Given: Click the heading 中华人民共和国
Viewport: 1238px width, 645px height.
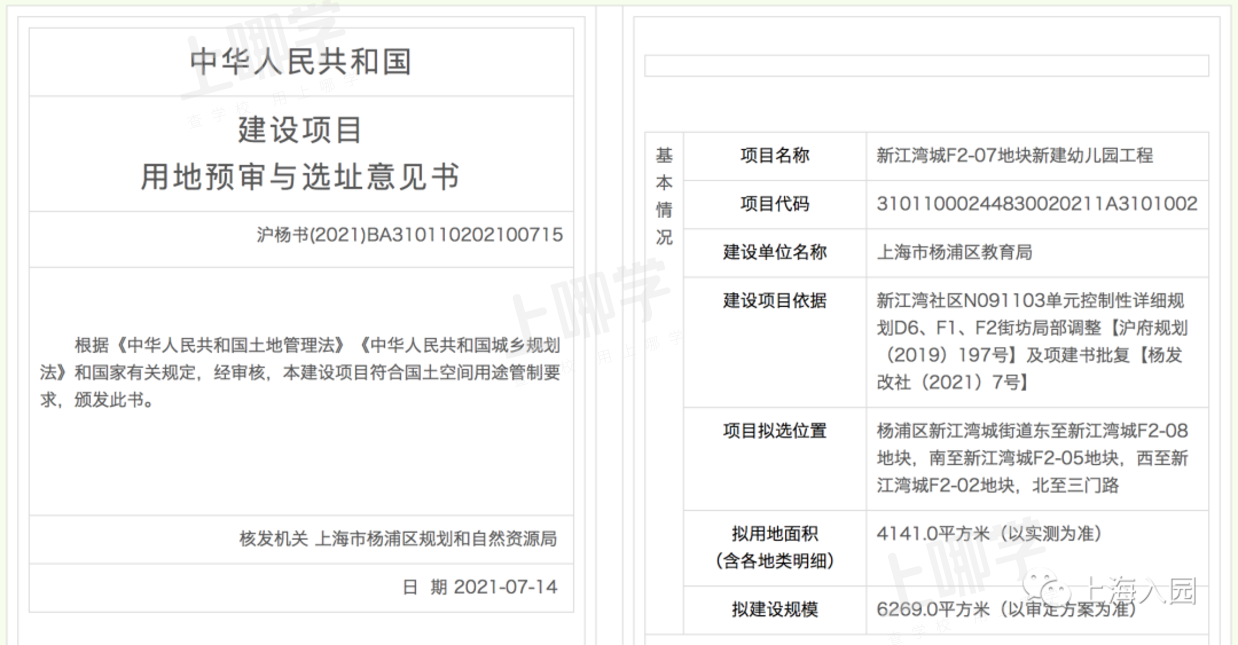Looking at the screenshot, I should [300, 62].
